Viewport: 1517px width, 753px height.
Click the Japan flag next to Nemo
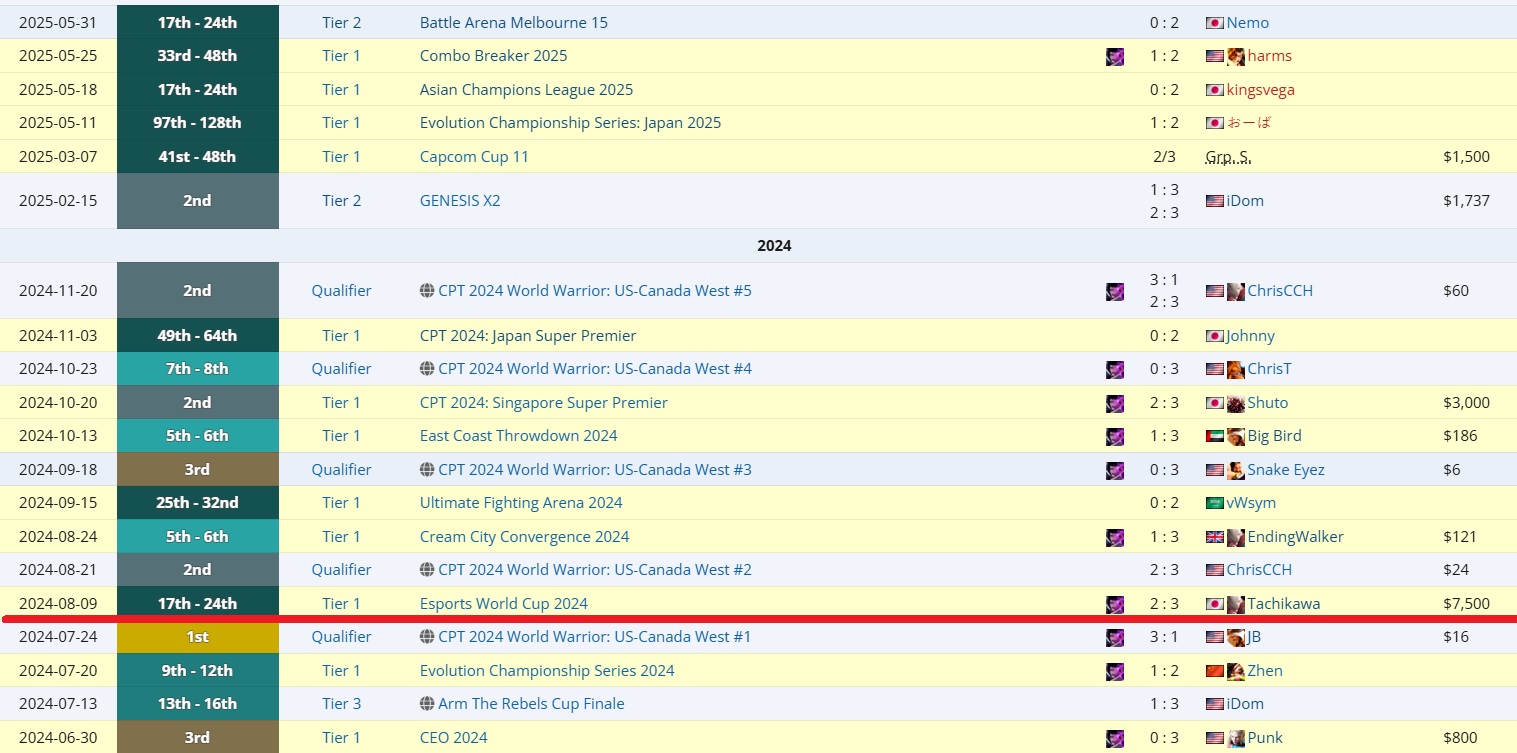click(1215, 23)
